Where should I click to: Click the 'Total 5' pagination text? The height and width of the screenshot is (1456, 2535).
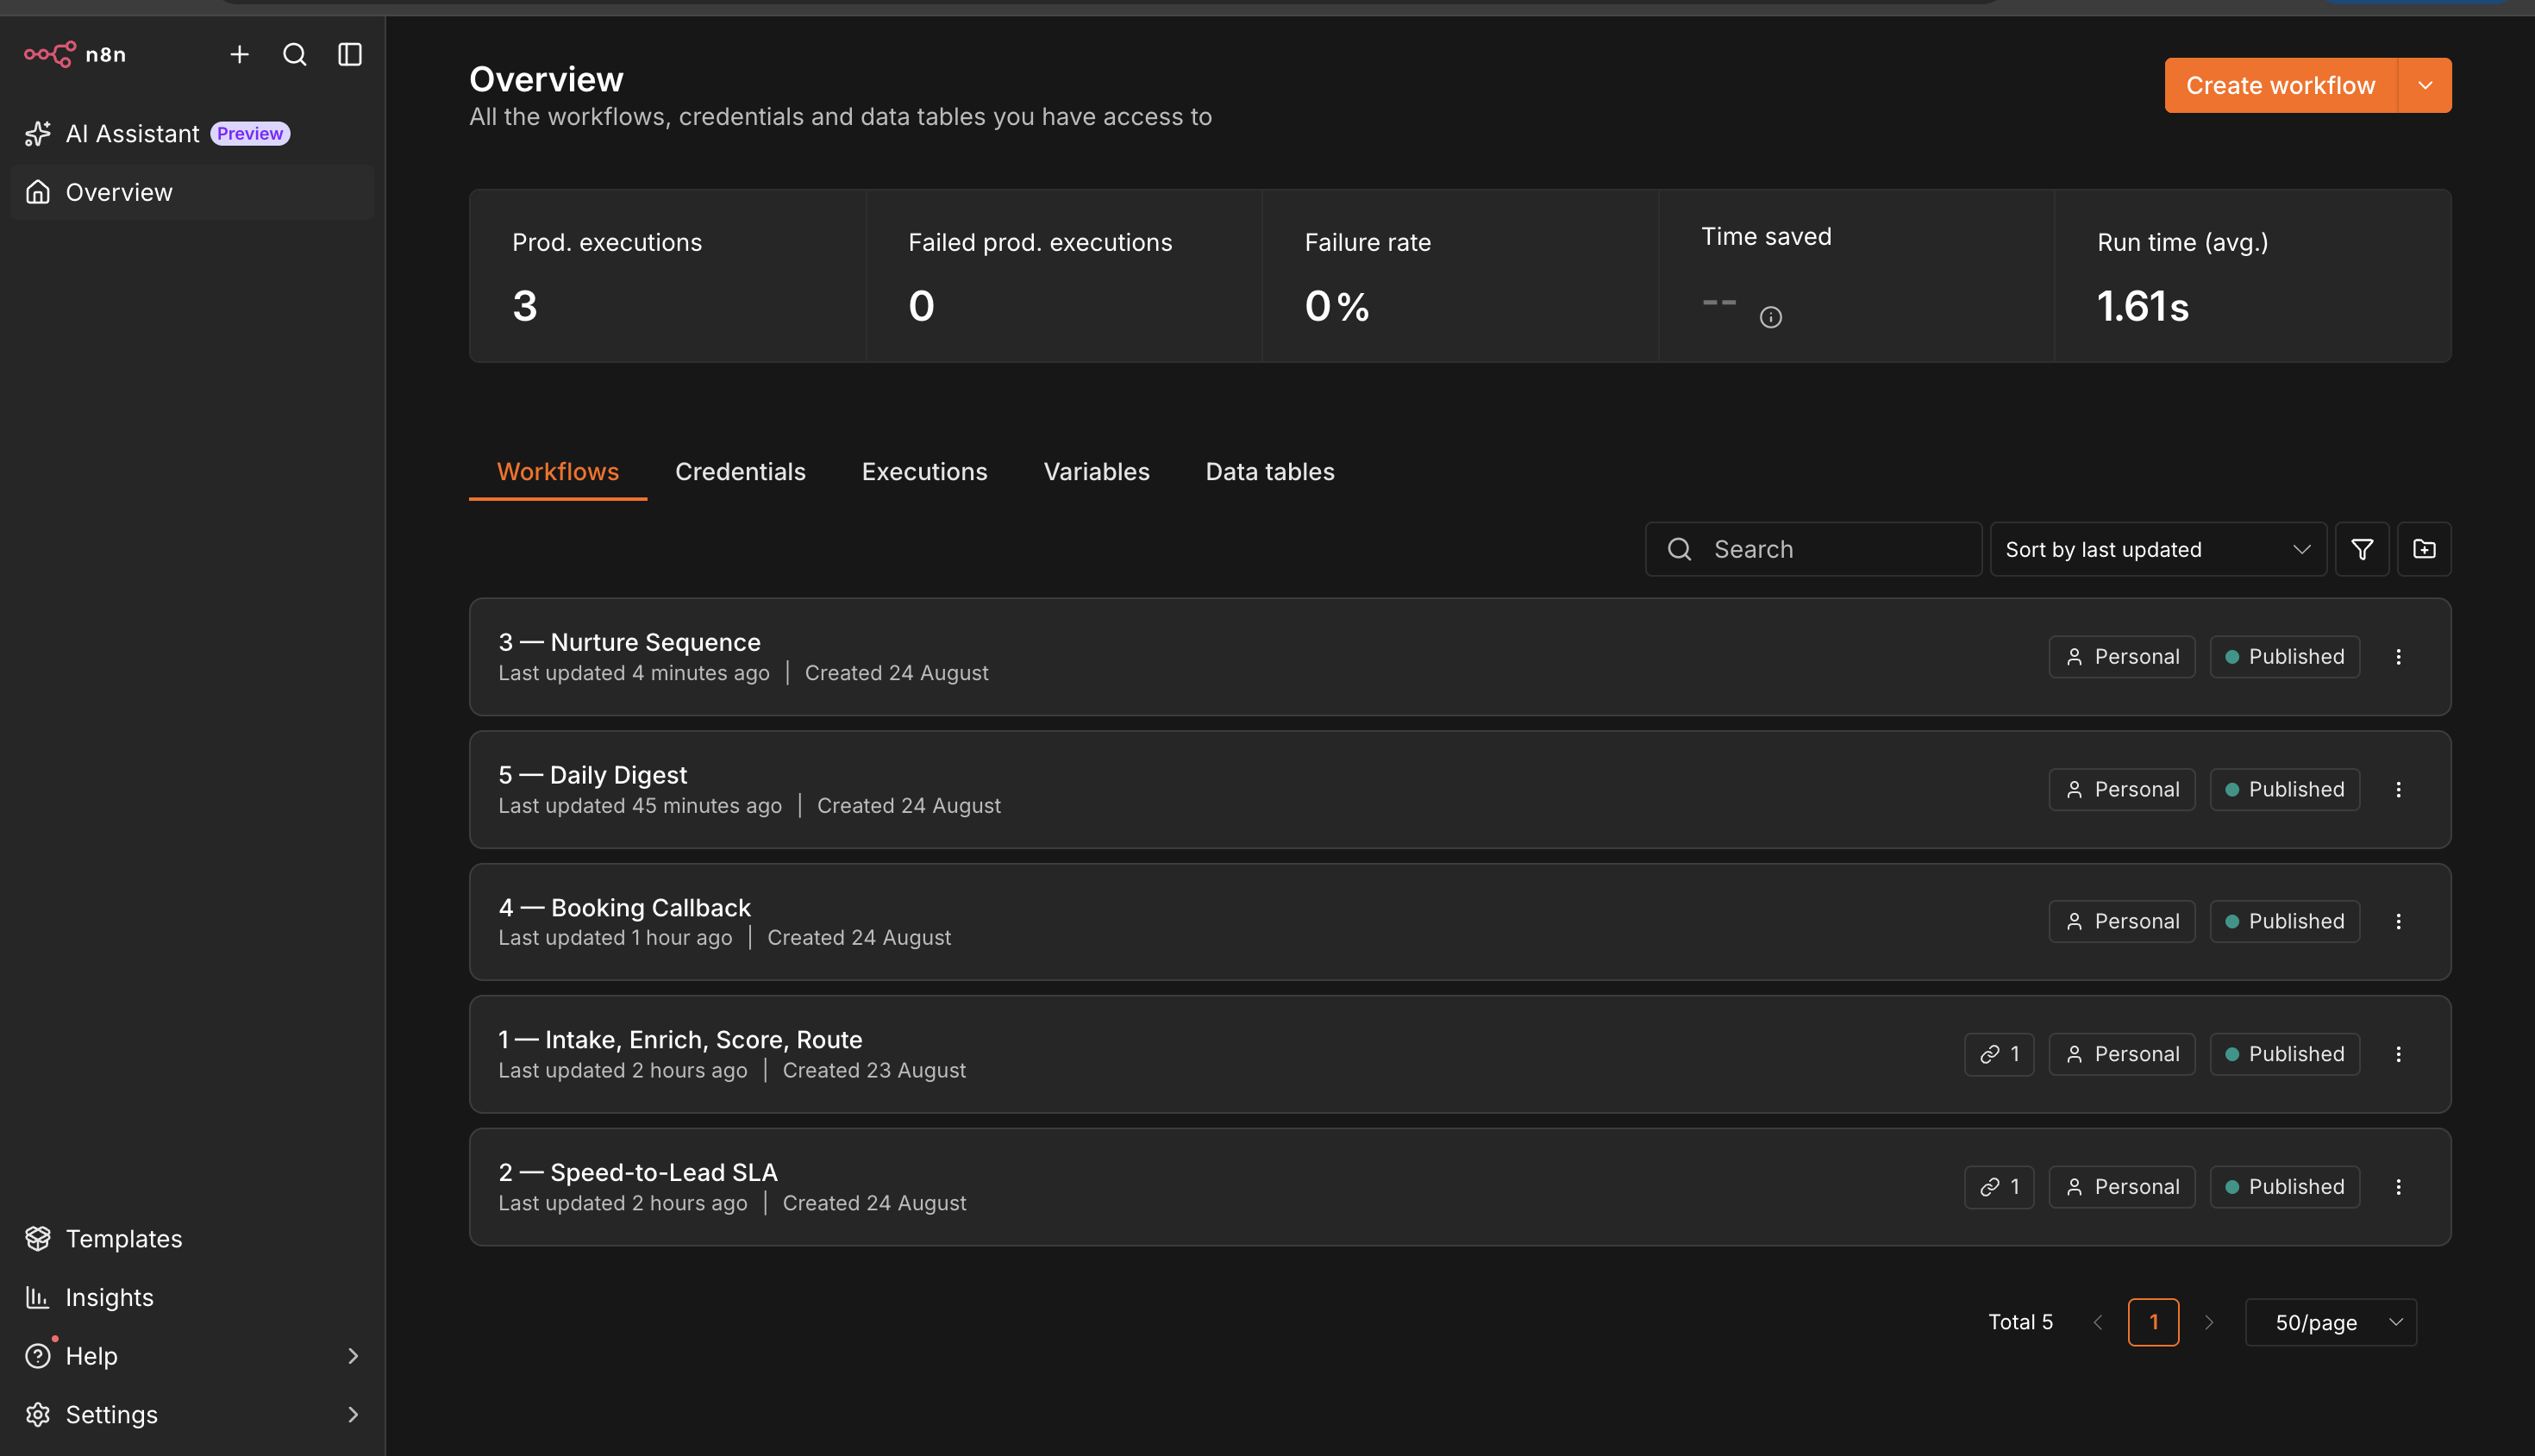point(2020,1322)
